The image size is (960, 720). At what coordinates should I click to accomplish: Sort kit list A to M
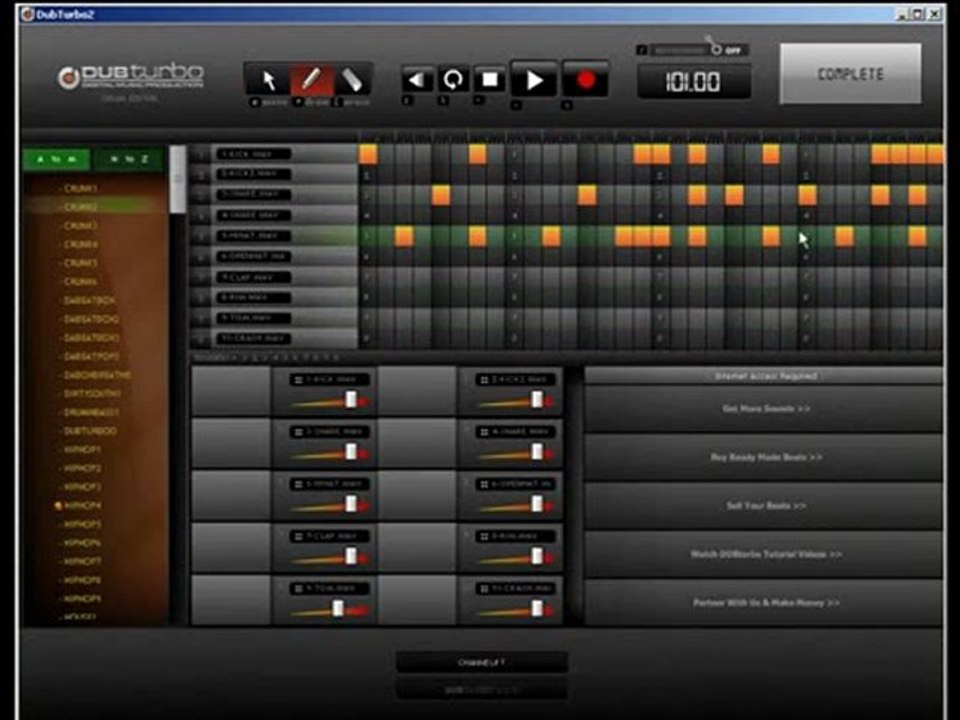point(56,159)
